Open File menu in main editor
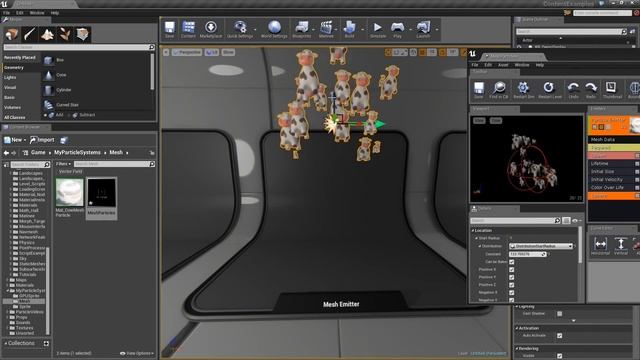 click(x=7, y=13)
